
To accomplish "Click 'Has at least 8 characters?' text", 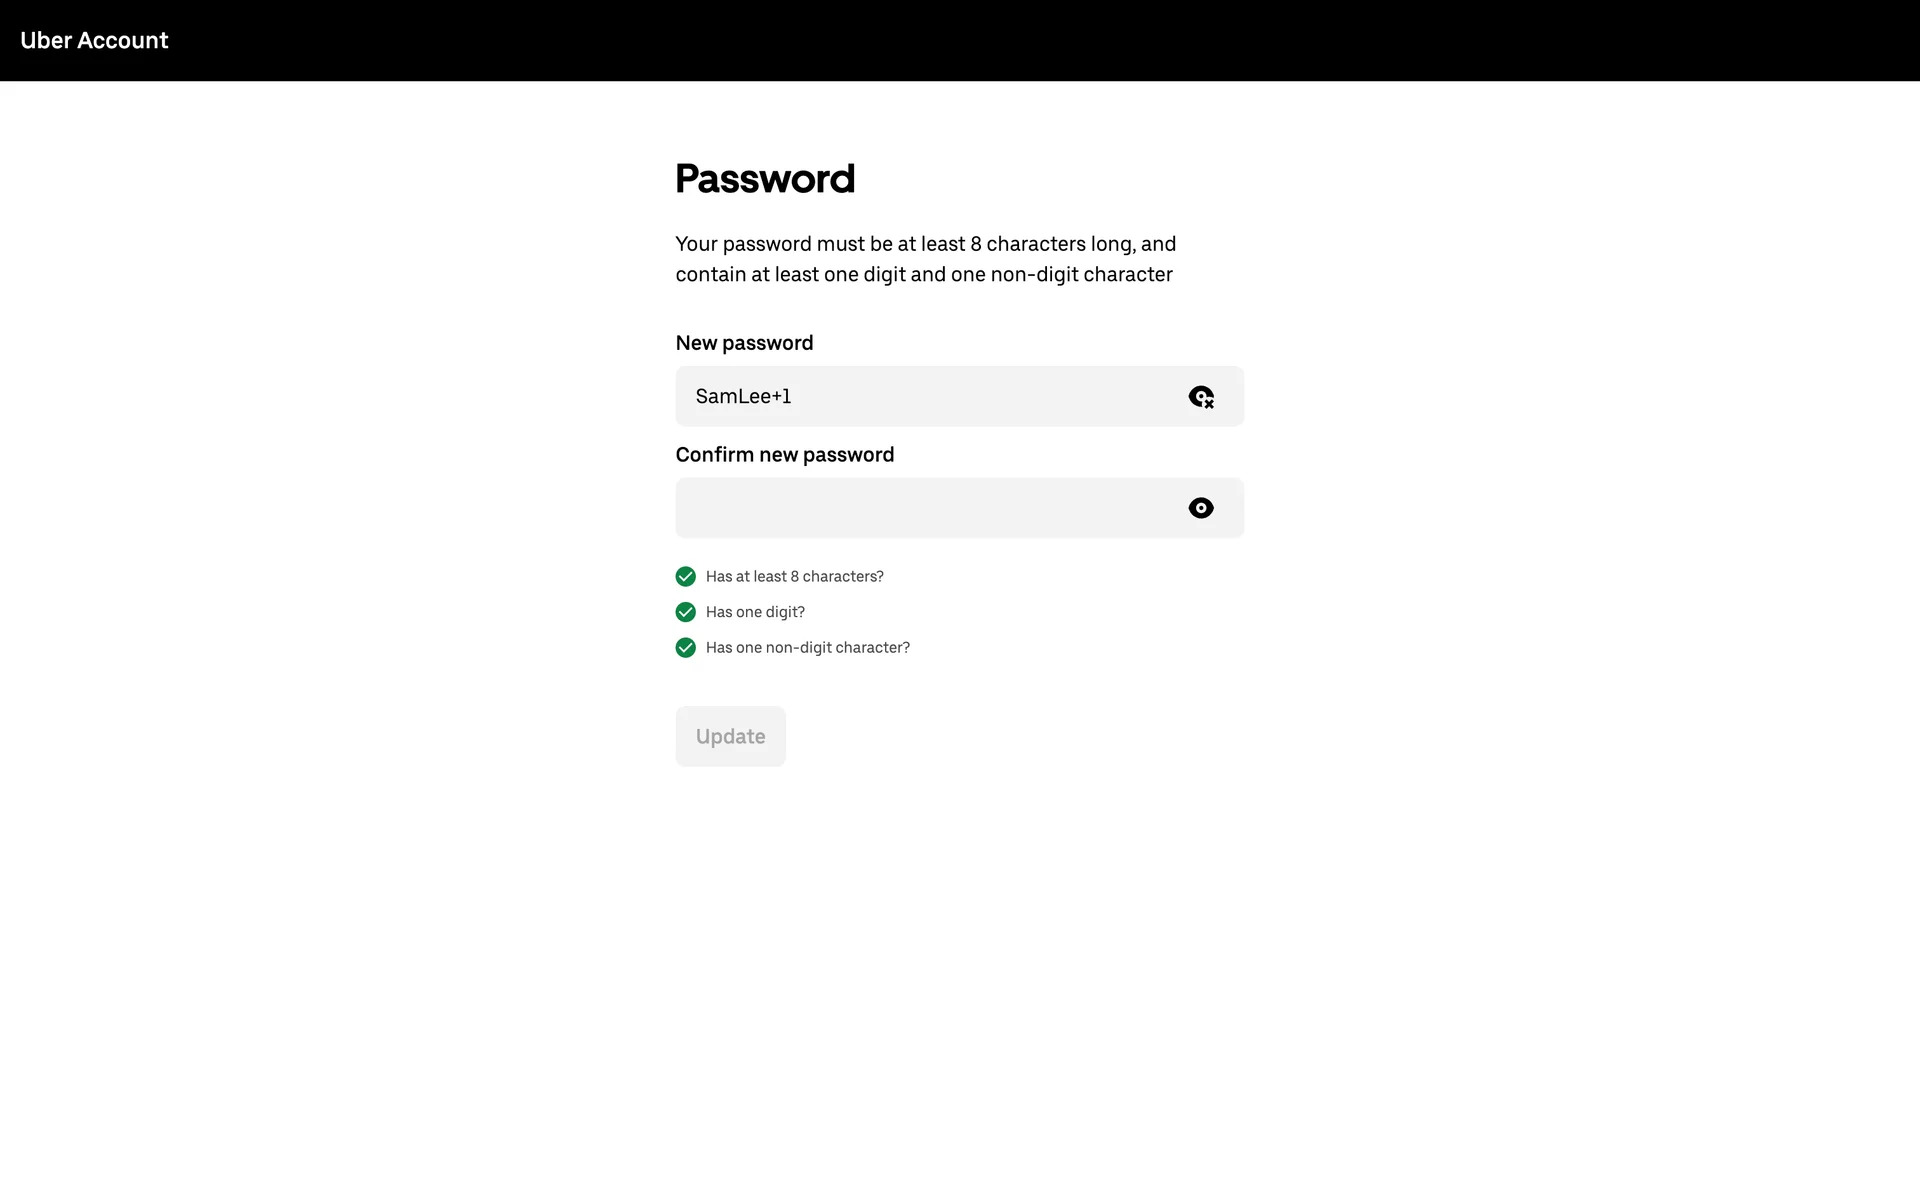I will click(x=794, y=576).
